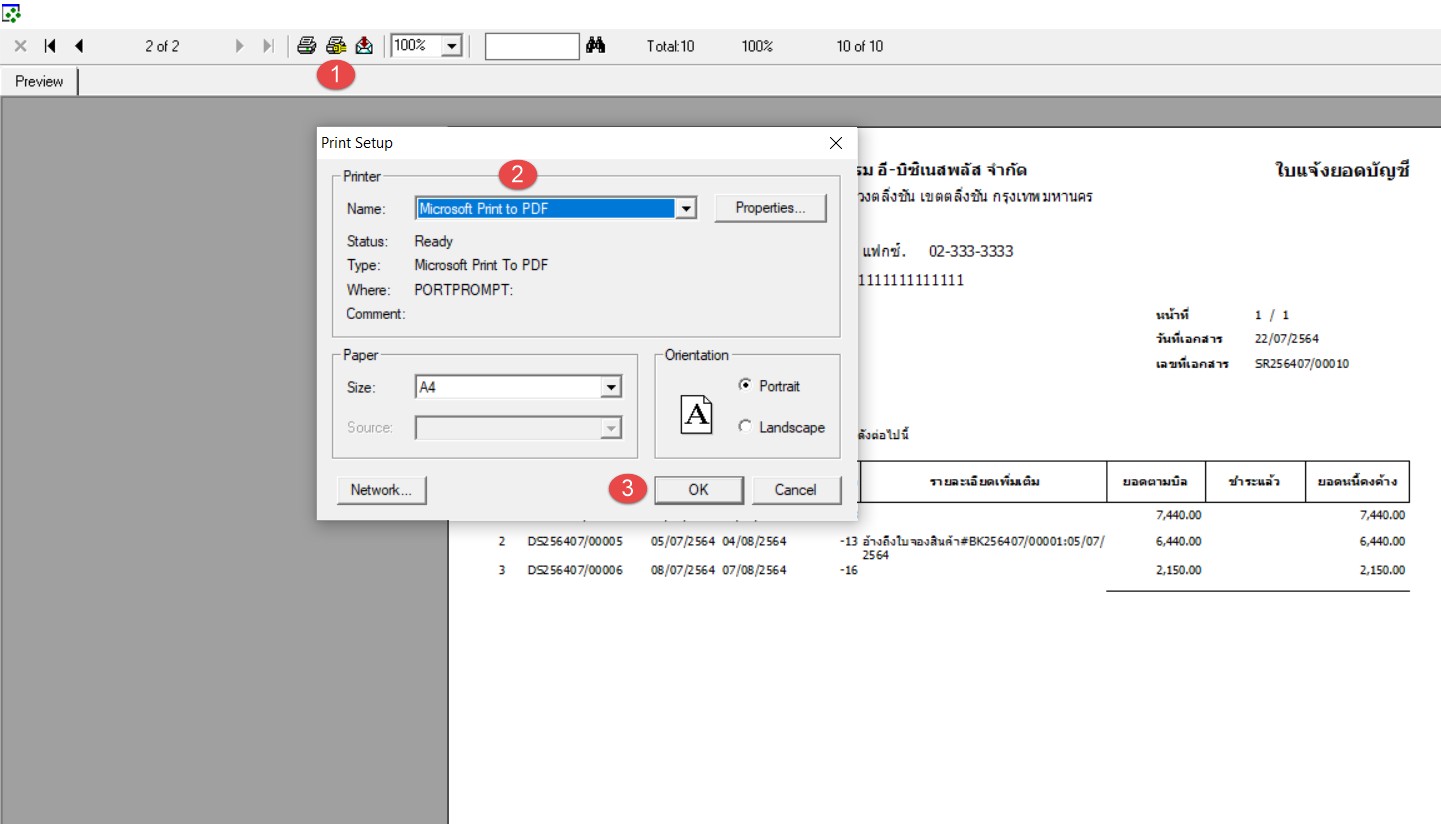The height and width of the screenshot is (824, 1441).
Task: Open the paper Size dropdown
Action: 610,388
